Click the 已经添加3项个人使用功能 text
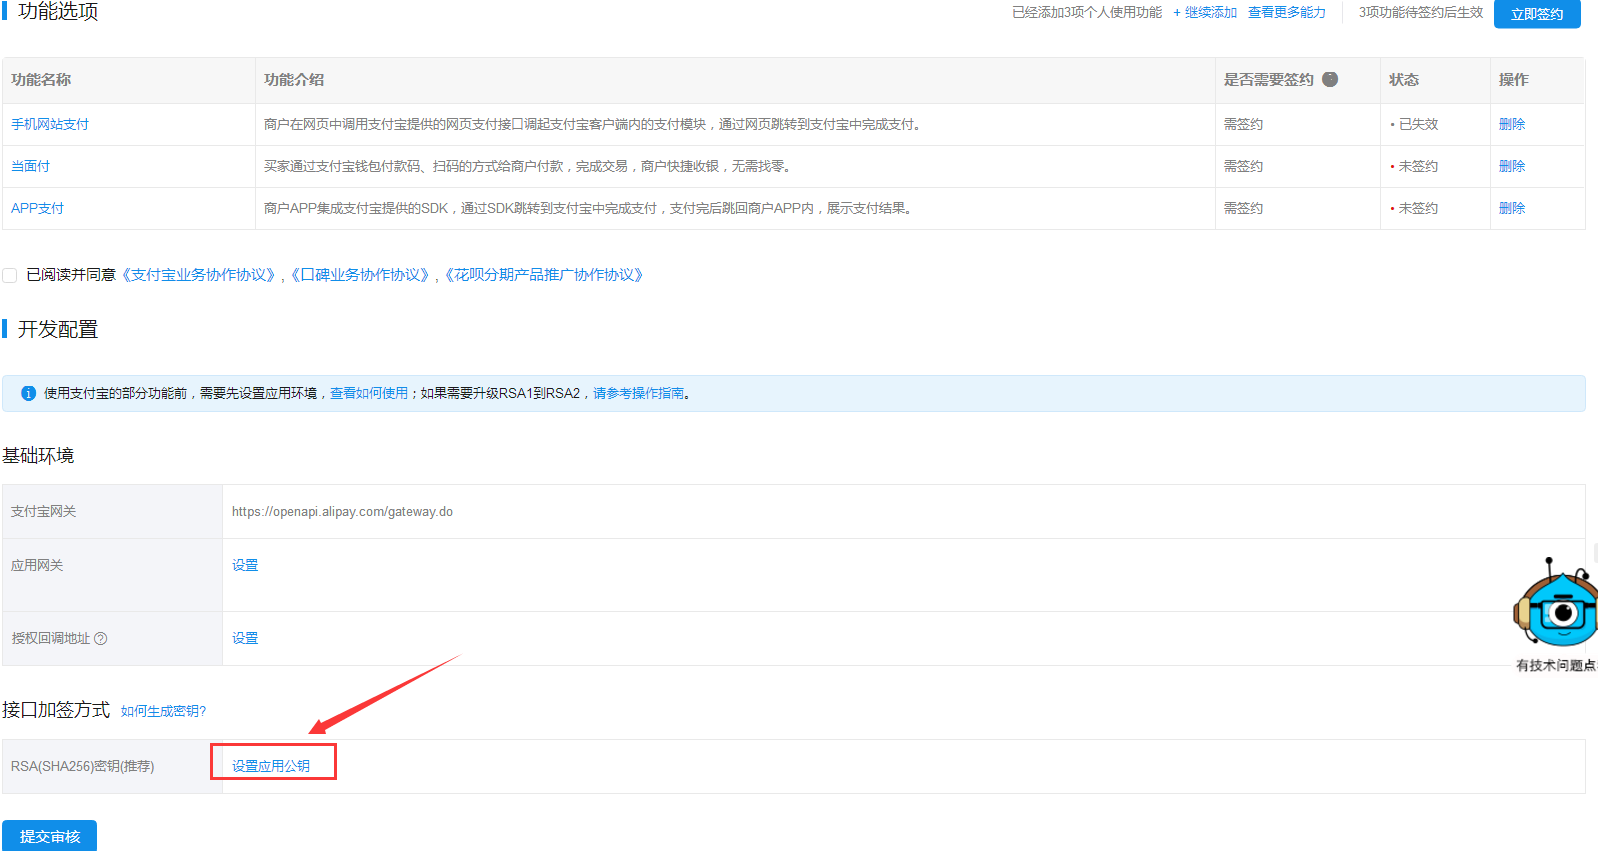 click(1087, 12)
